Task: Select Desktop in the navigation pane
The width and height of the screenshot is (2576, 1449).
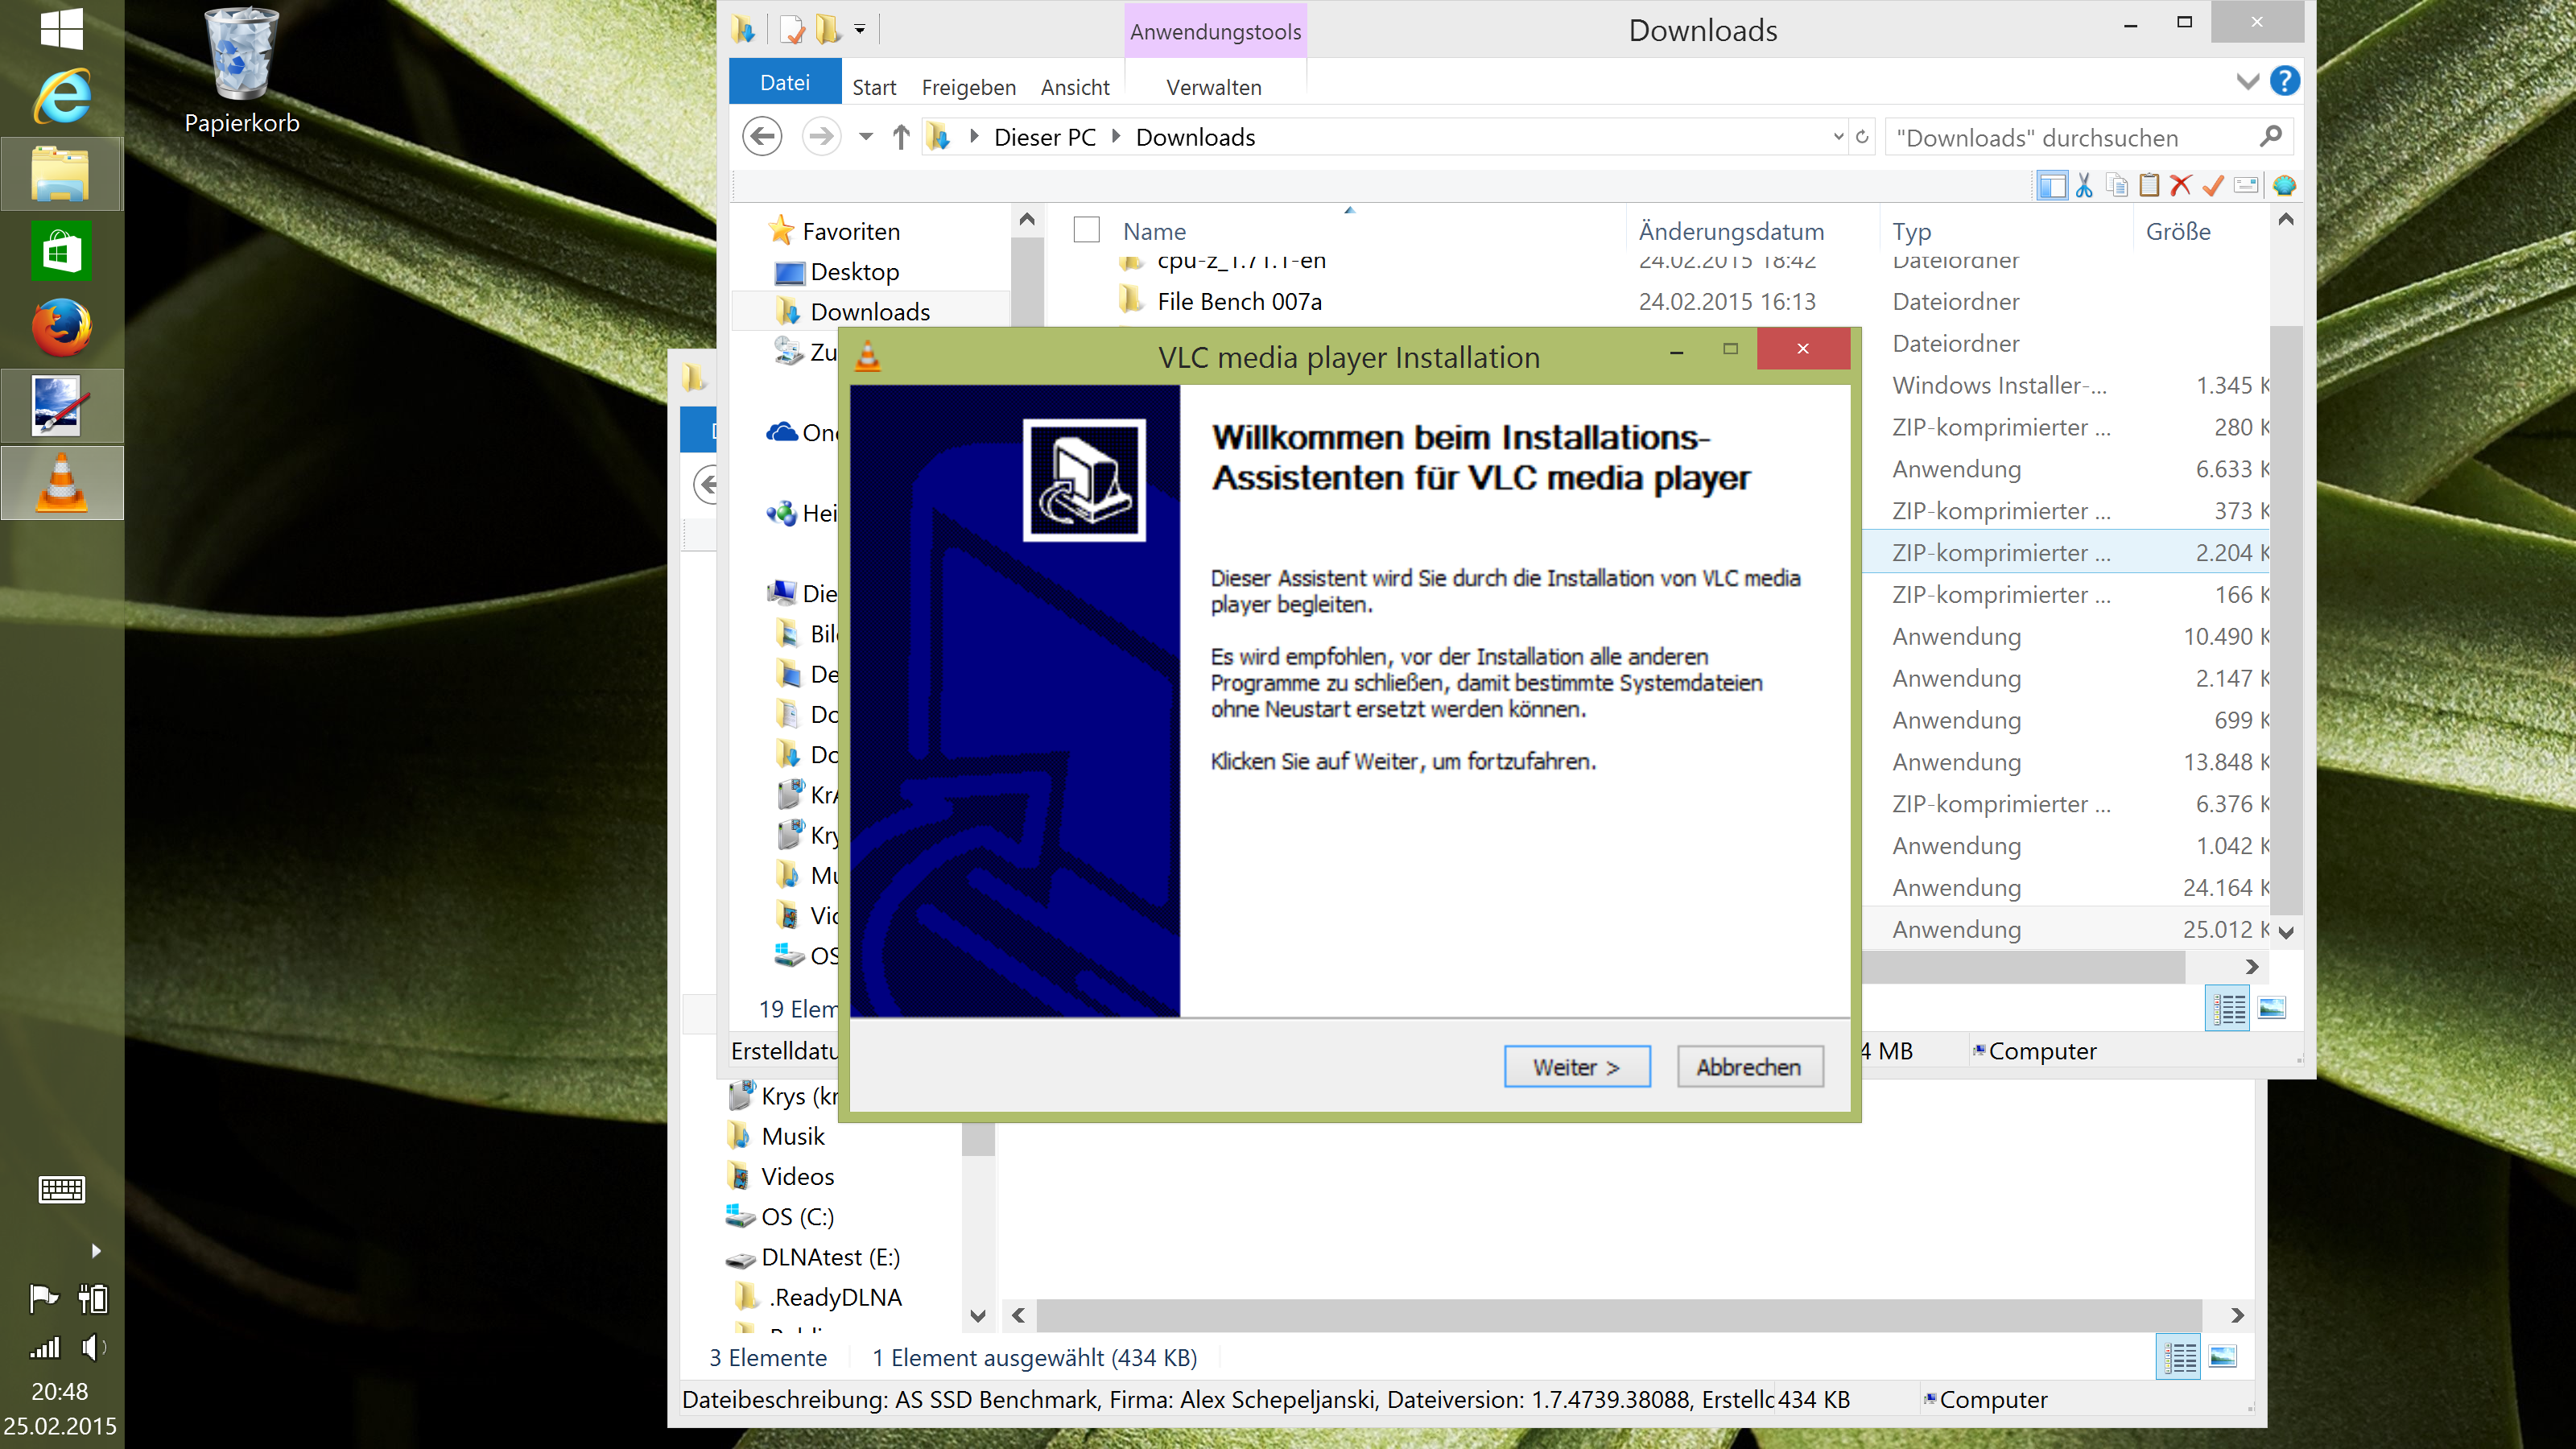Action: (x=854, y=271)
